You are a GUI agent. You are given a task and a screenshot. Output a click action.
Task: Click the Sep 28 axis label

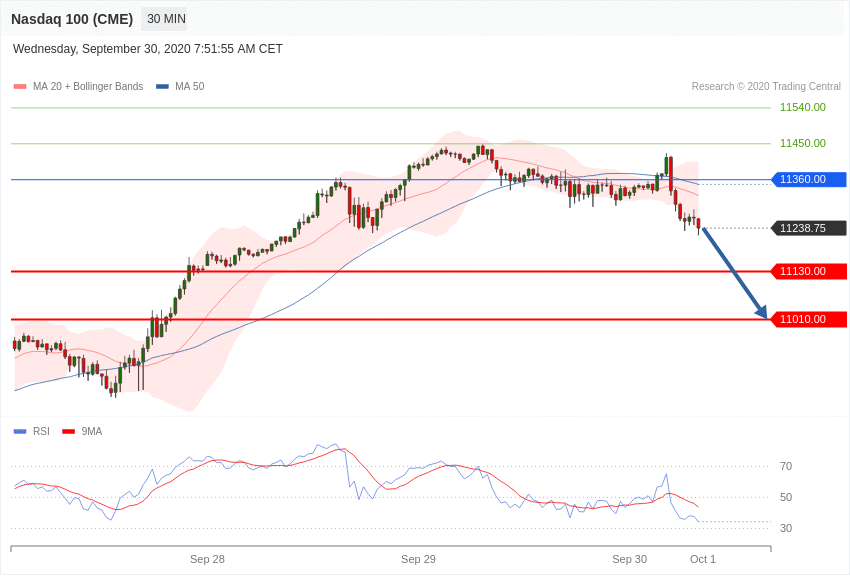point(207,559)
